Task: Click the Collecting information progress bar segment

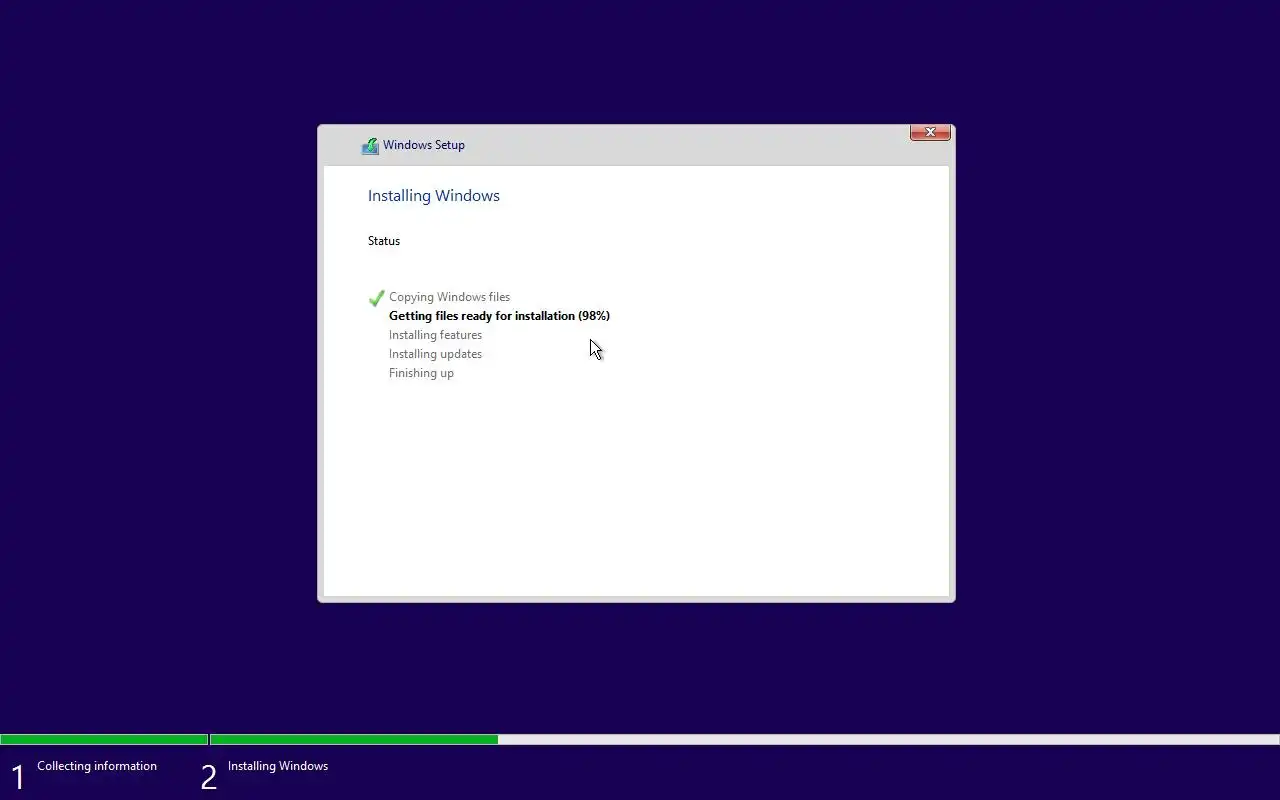Action: [x=104, y=740]
